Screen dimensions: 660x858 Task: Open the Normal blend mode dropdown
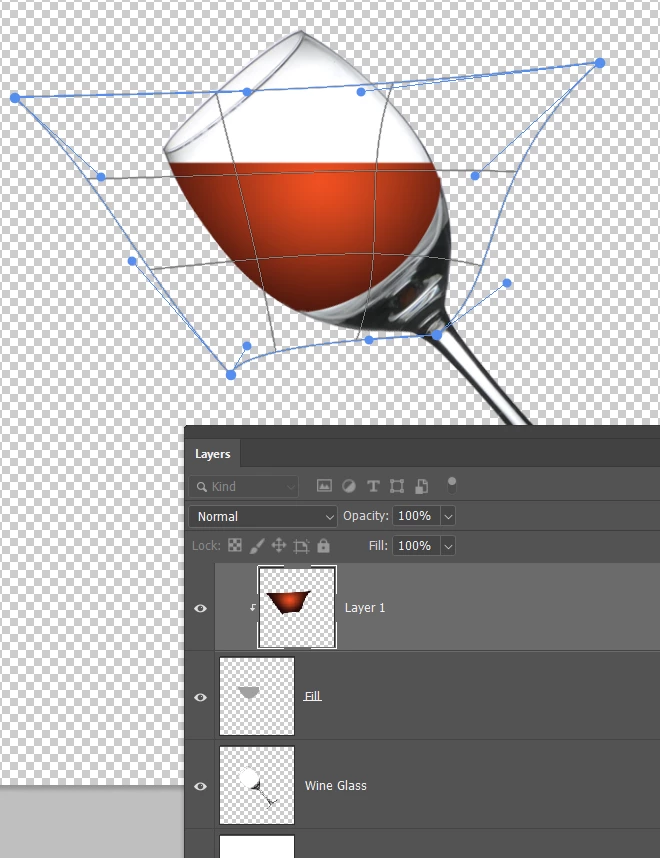263,517
